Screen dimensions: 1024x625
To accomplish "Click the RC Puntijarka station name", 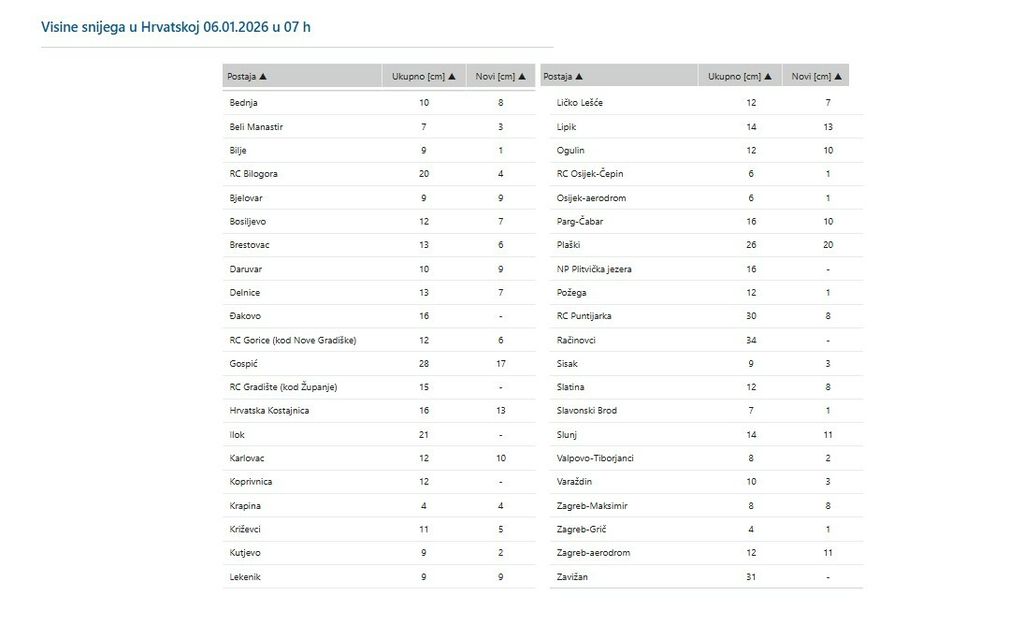I will [x=584, y=316].
